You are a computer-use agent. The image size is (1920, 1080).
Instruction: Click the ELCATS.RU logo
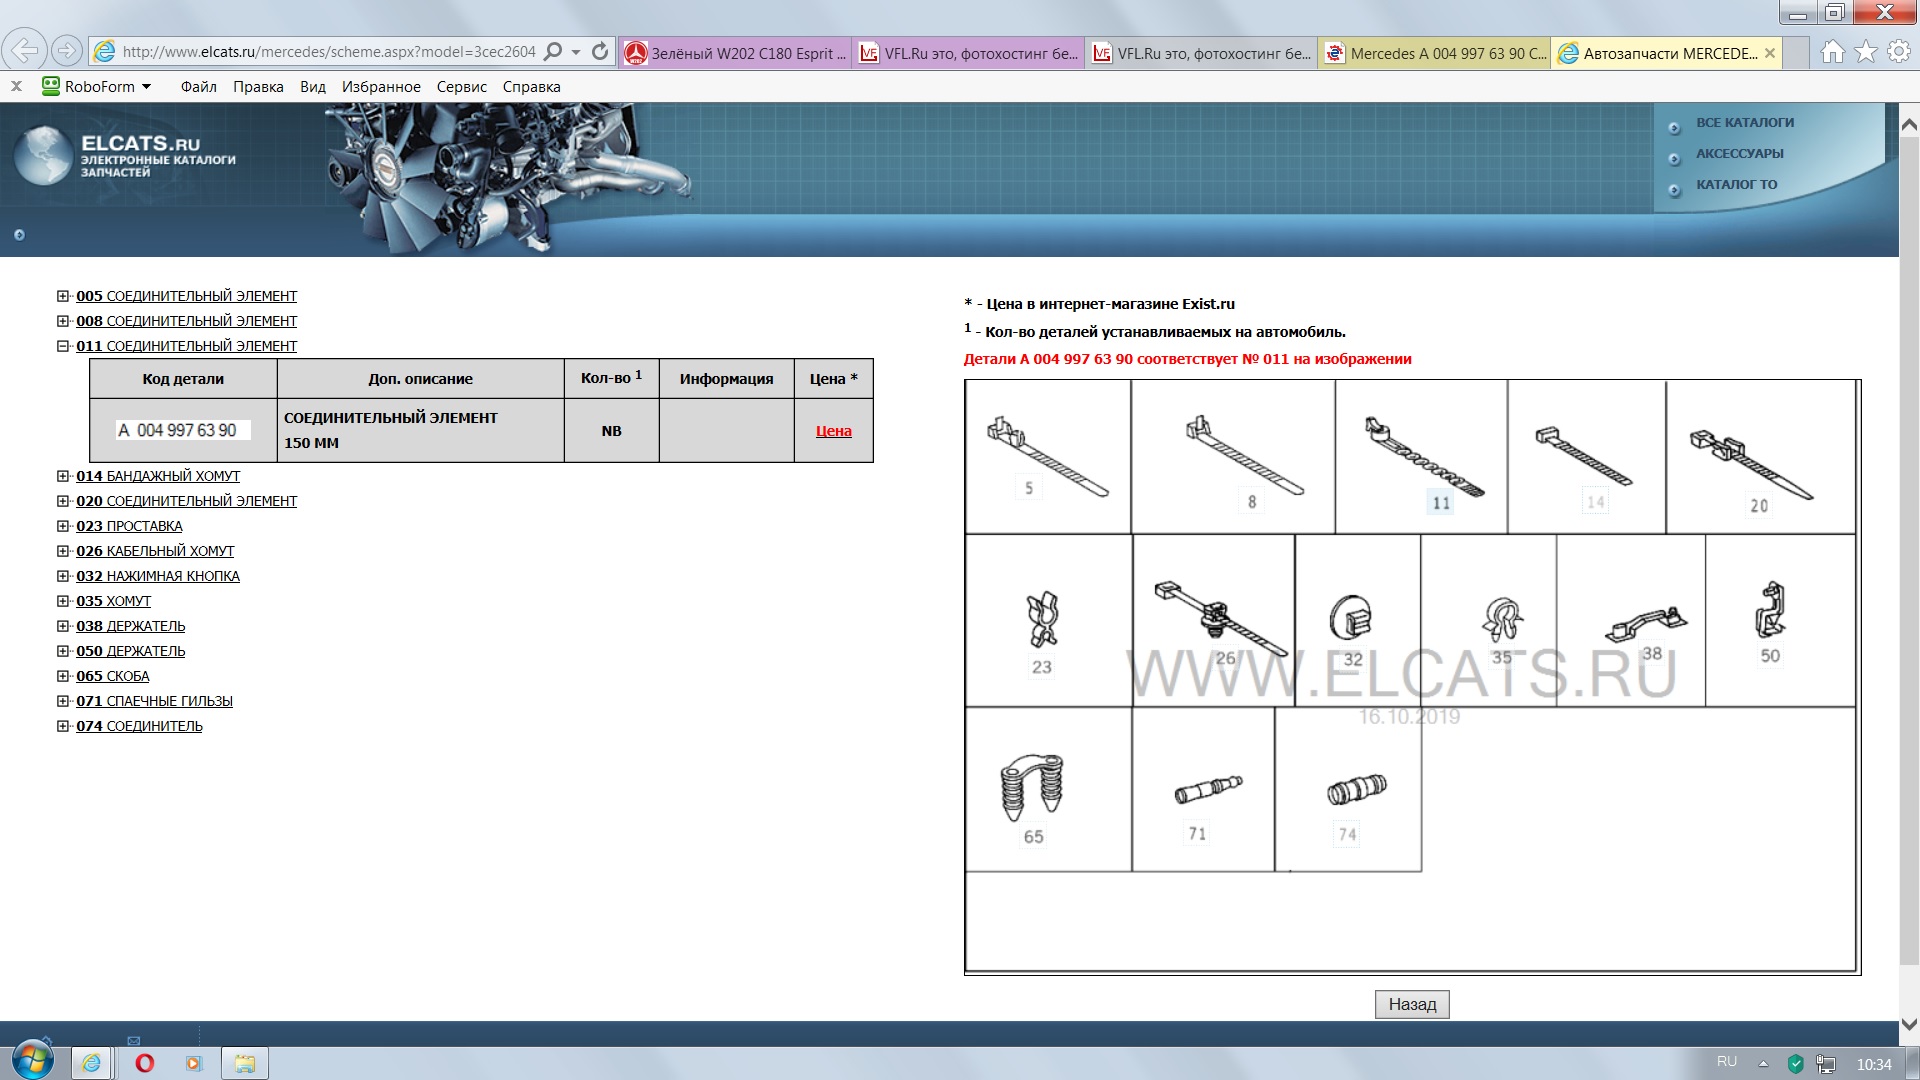[x=125, y=155]
